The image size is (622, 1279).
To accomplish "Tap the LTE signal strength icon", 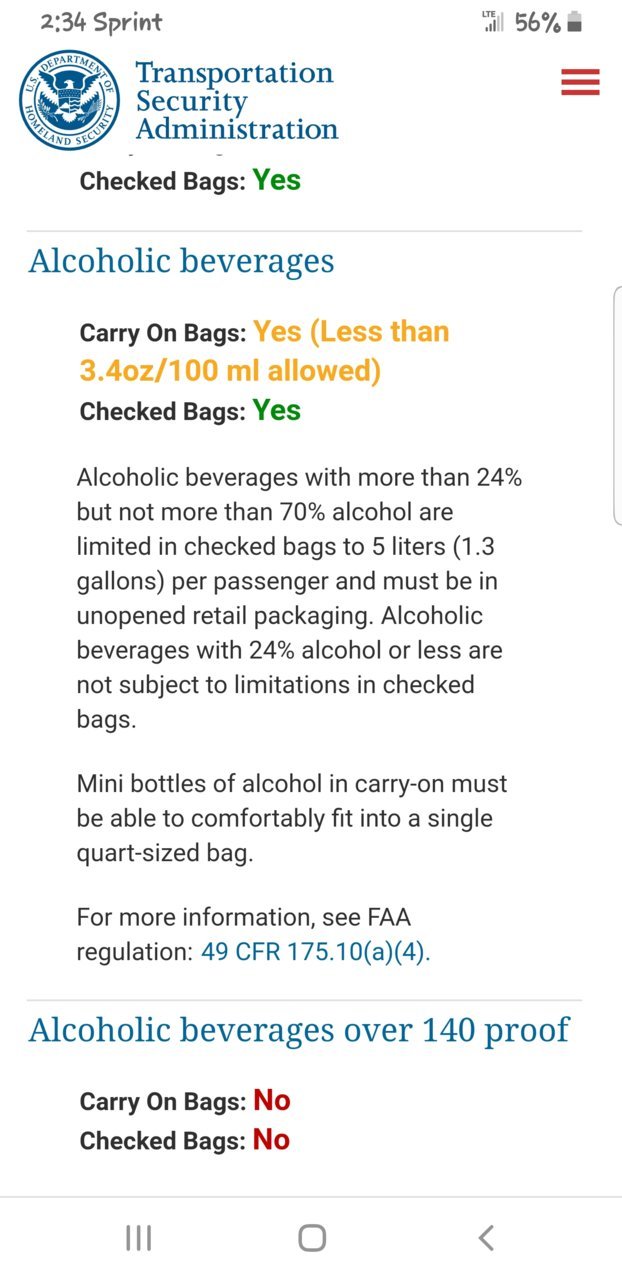I will (493, 21).
